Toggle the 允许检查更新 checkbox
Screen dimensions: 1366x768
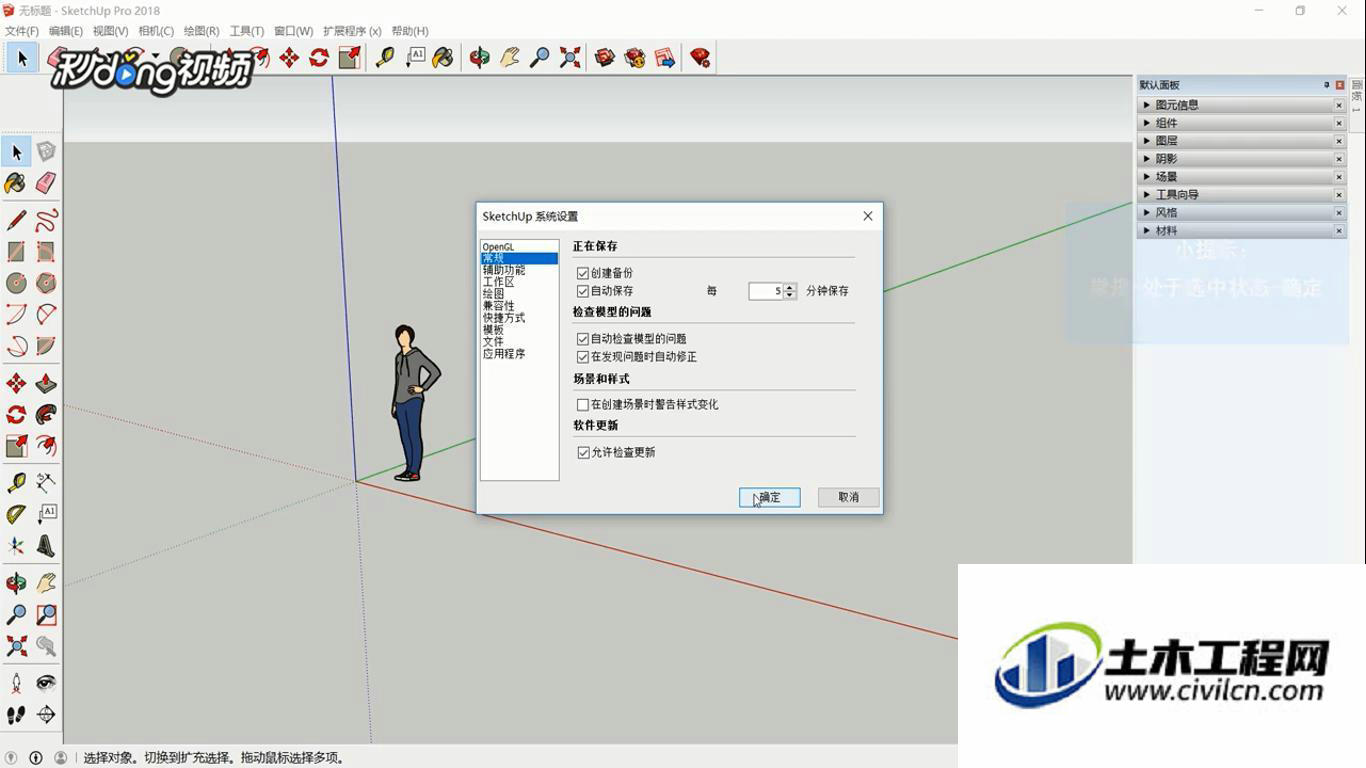[x=583, y=453]
